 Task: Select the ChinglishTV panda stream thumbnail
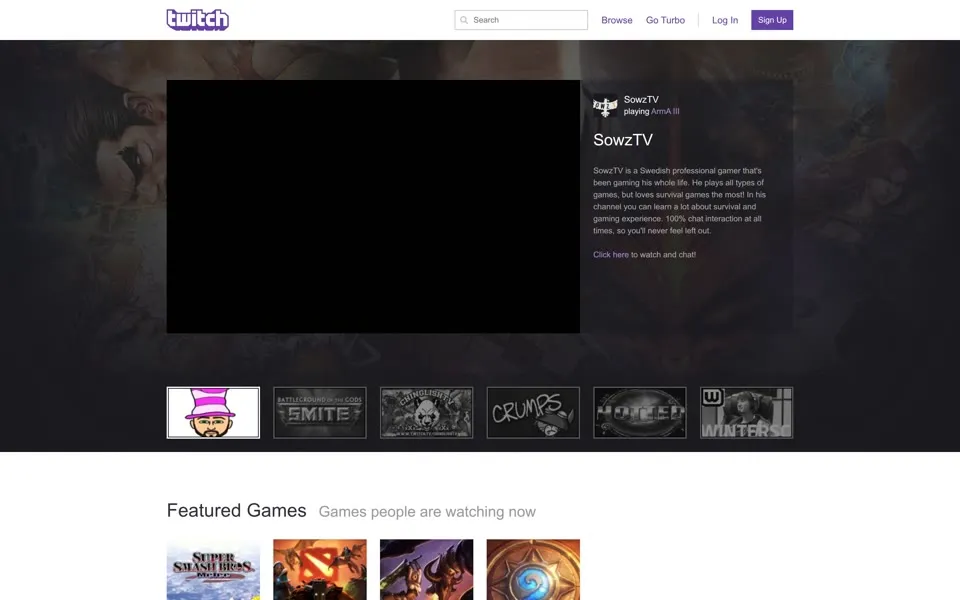coord(426,413)
